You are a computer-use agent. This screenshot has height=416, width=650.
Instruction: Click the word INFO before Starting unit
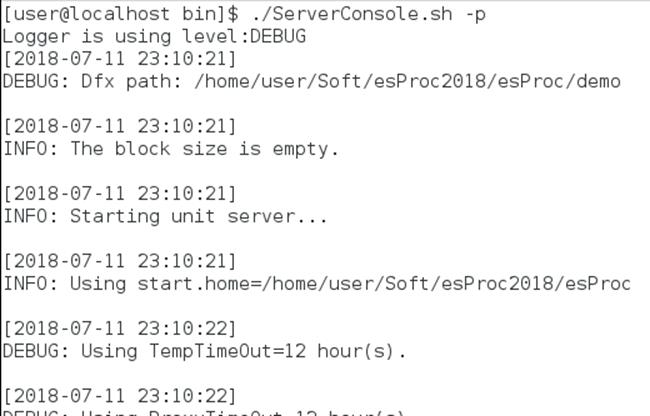tap(25, 216)
